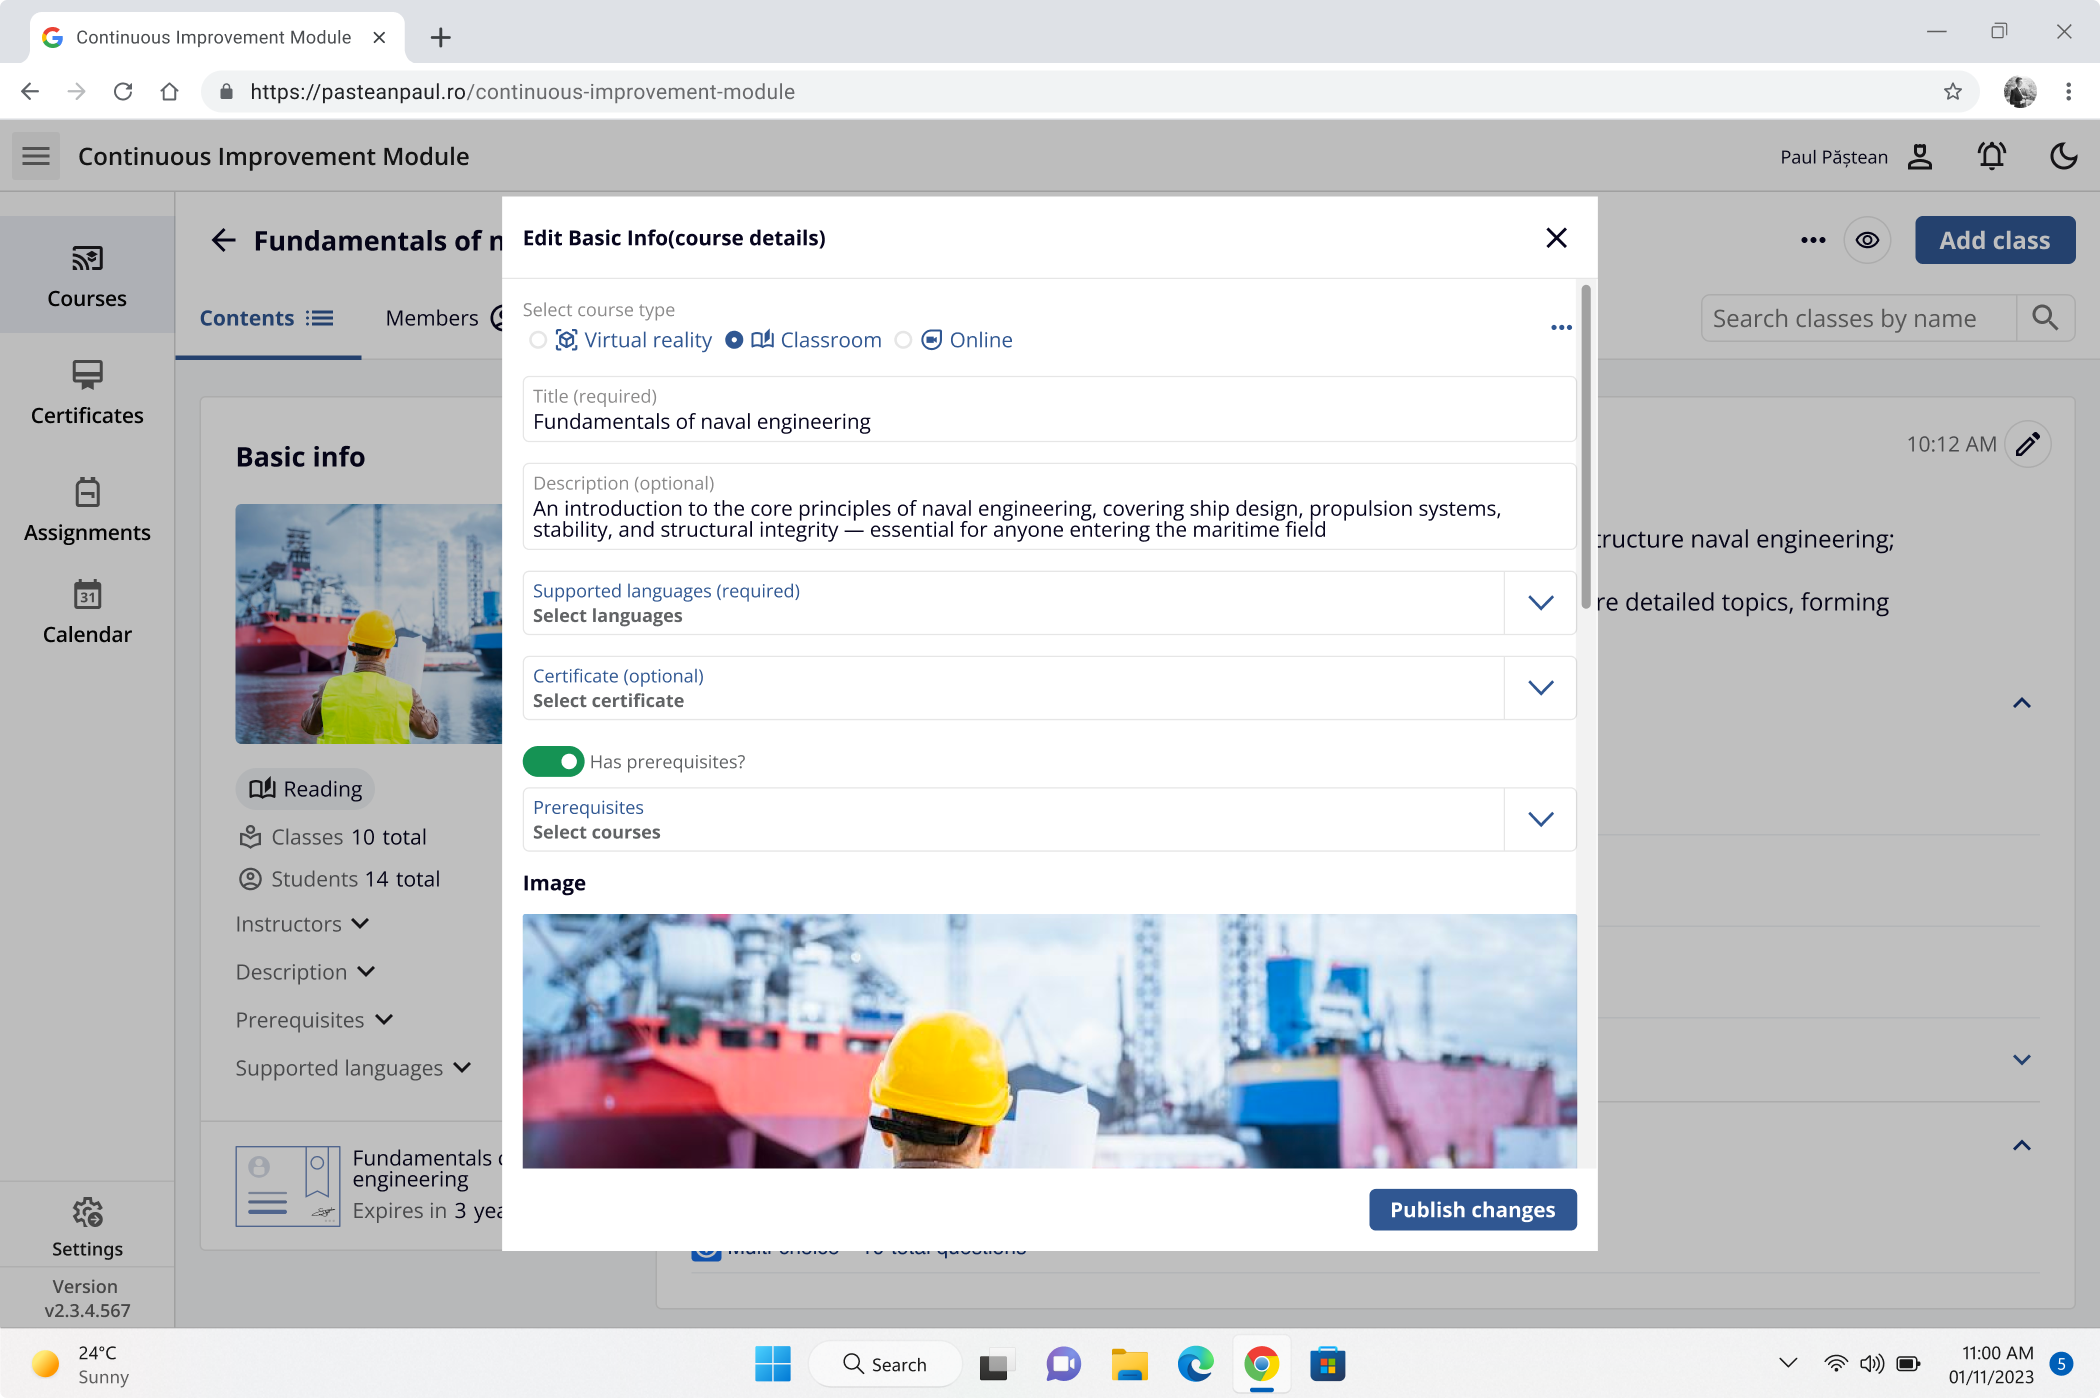Screen dimensions: 2100x1398
Task: Close the Edit Basic Info dialog
Action: (1556, 238)
